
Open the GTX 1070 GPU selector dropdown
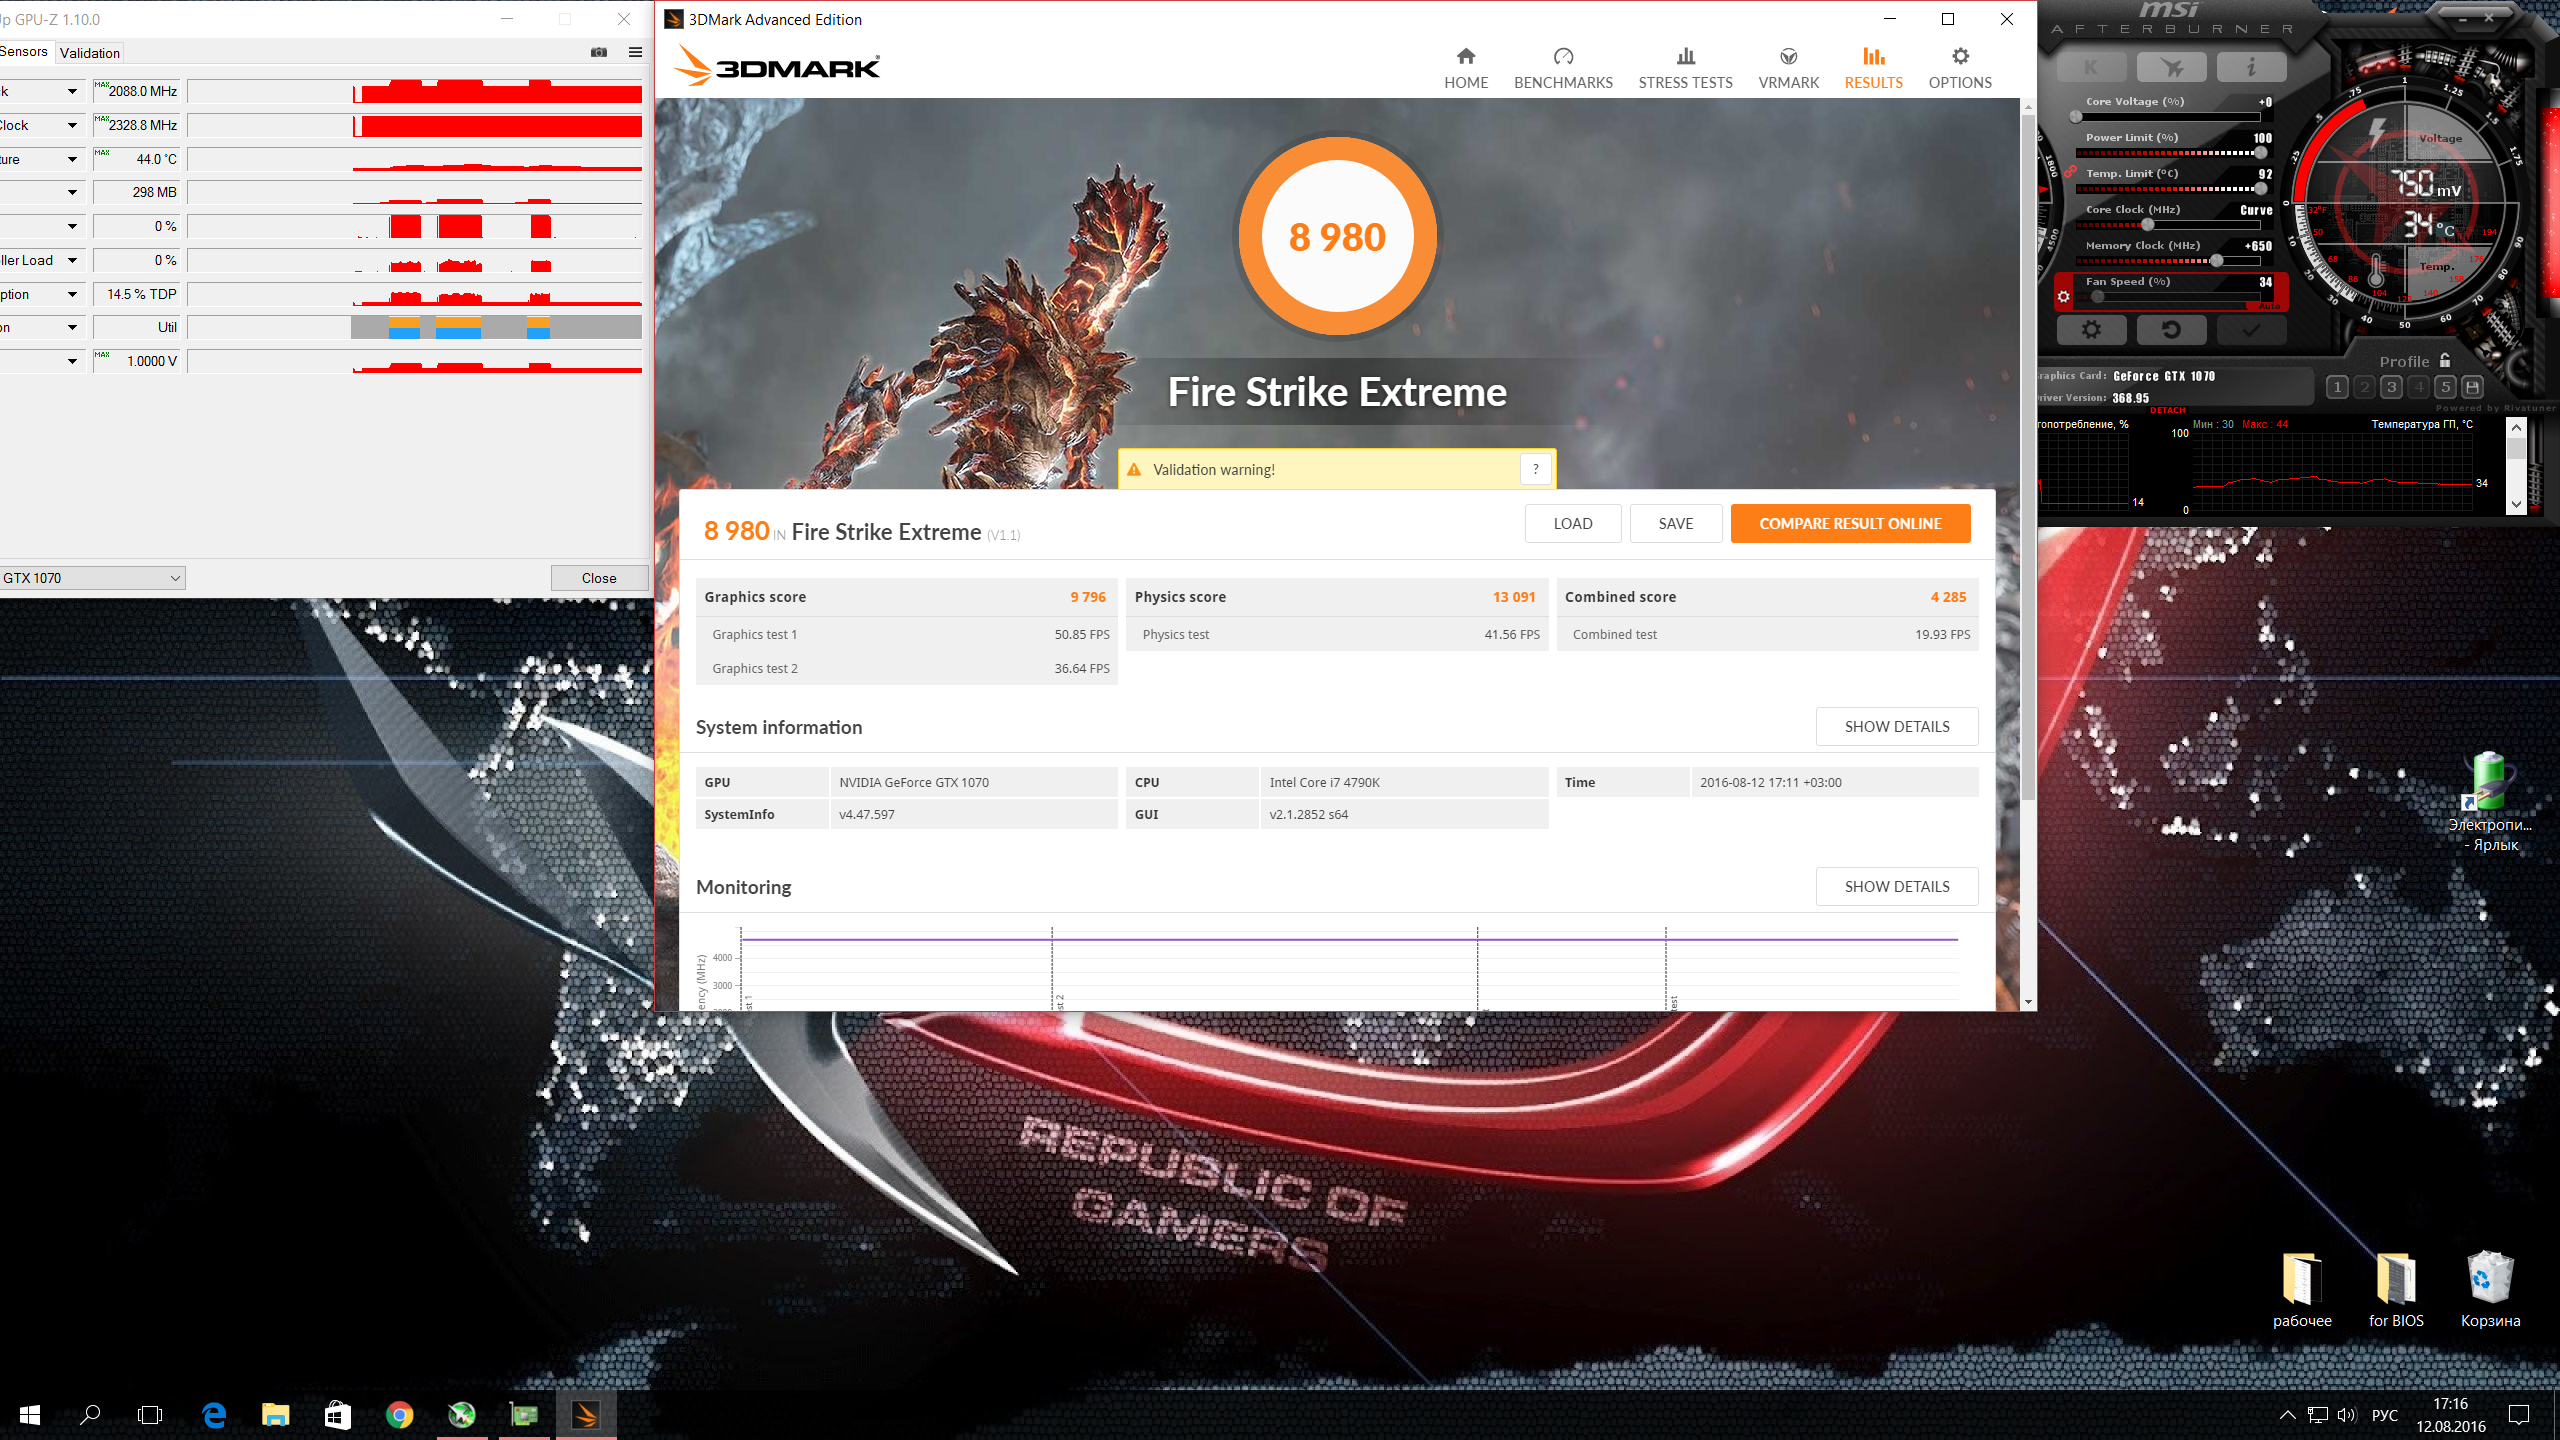coord(175,578)
